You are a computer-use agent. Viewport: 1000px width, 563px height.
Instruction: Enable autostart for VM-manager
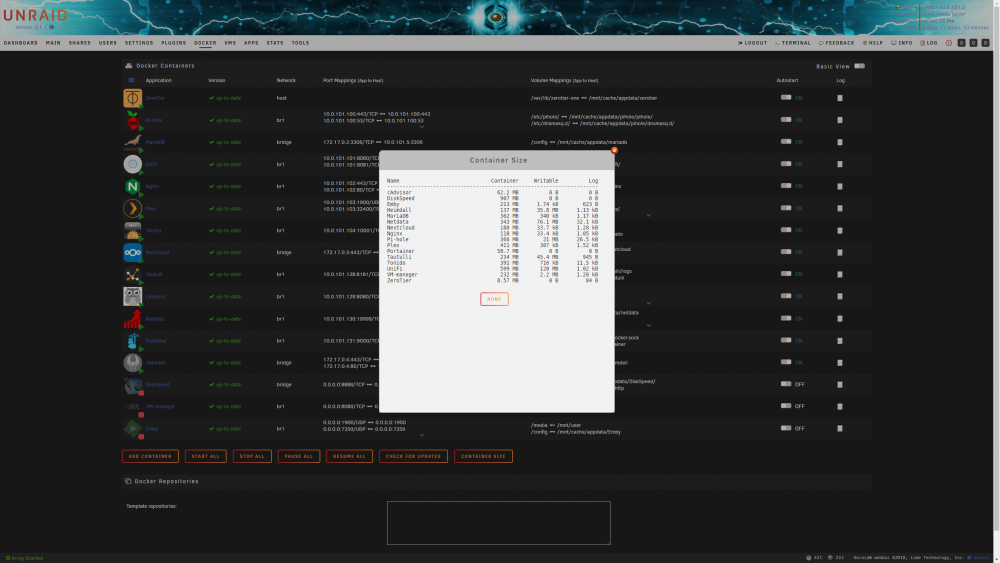[786, 406]
